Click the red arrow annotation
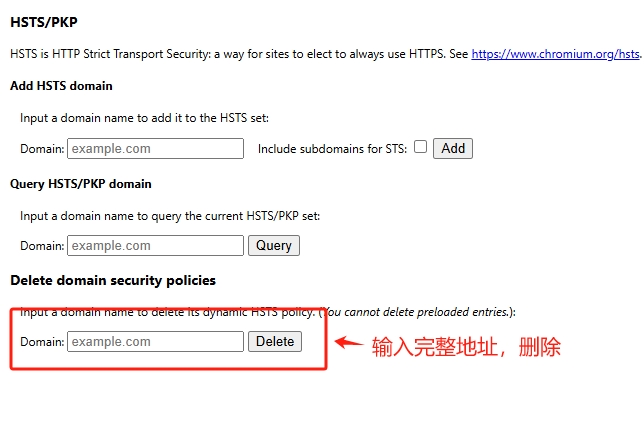This screenshot has width=644, height=424. click(347, 343)
